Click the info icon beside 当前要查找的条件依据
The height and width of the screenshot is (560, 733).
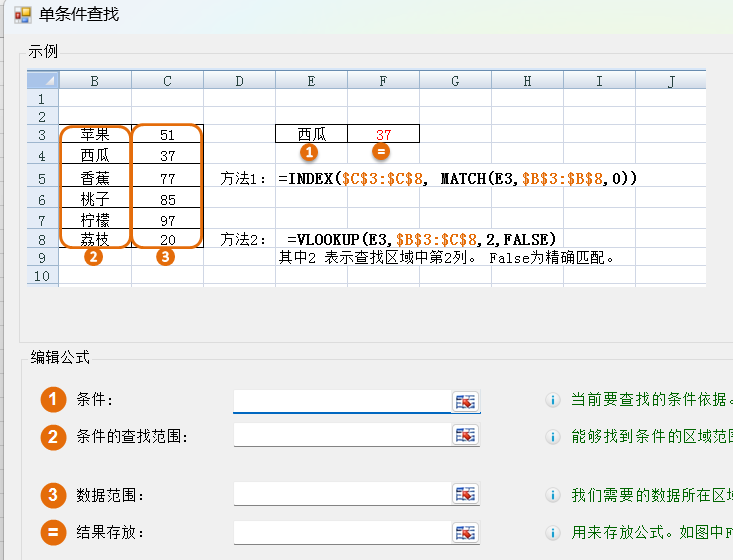pos(552,400)
